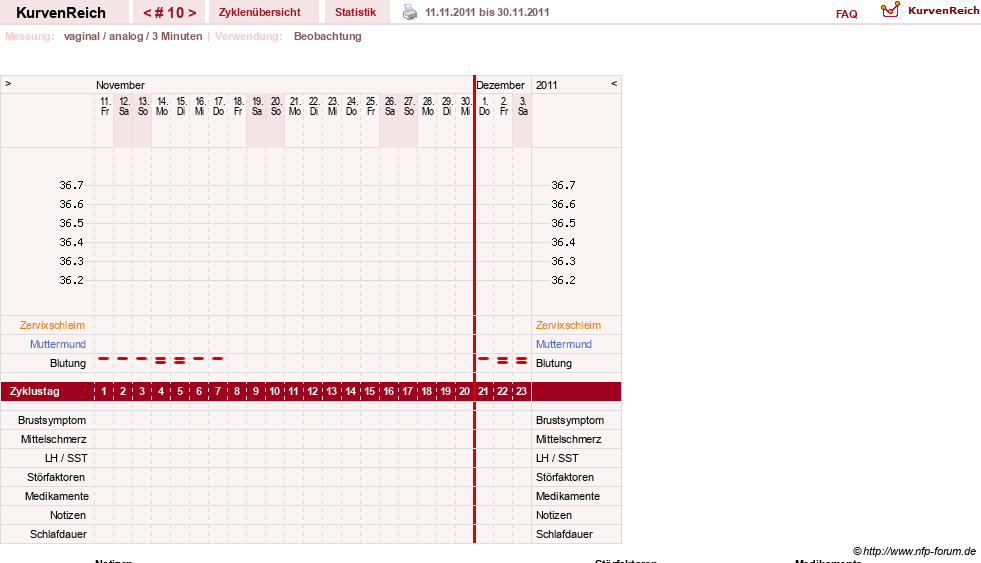Click the date header 1. Do in Dezember
Viewport: 981px width, 563px height.
click(x=485, y=106)
